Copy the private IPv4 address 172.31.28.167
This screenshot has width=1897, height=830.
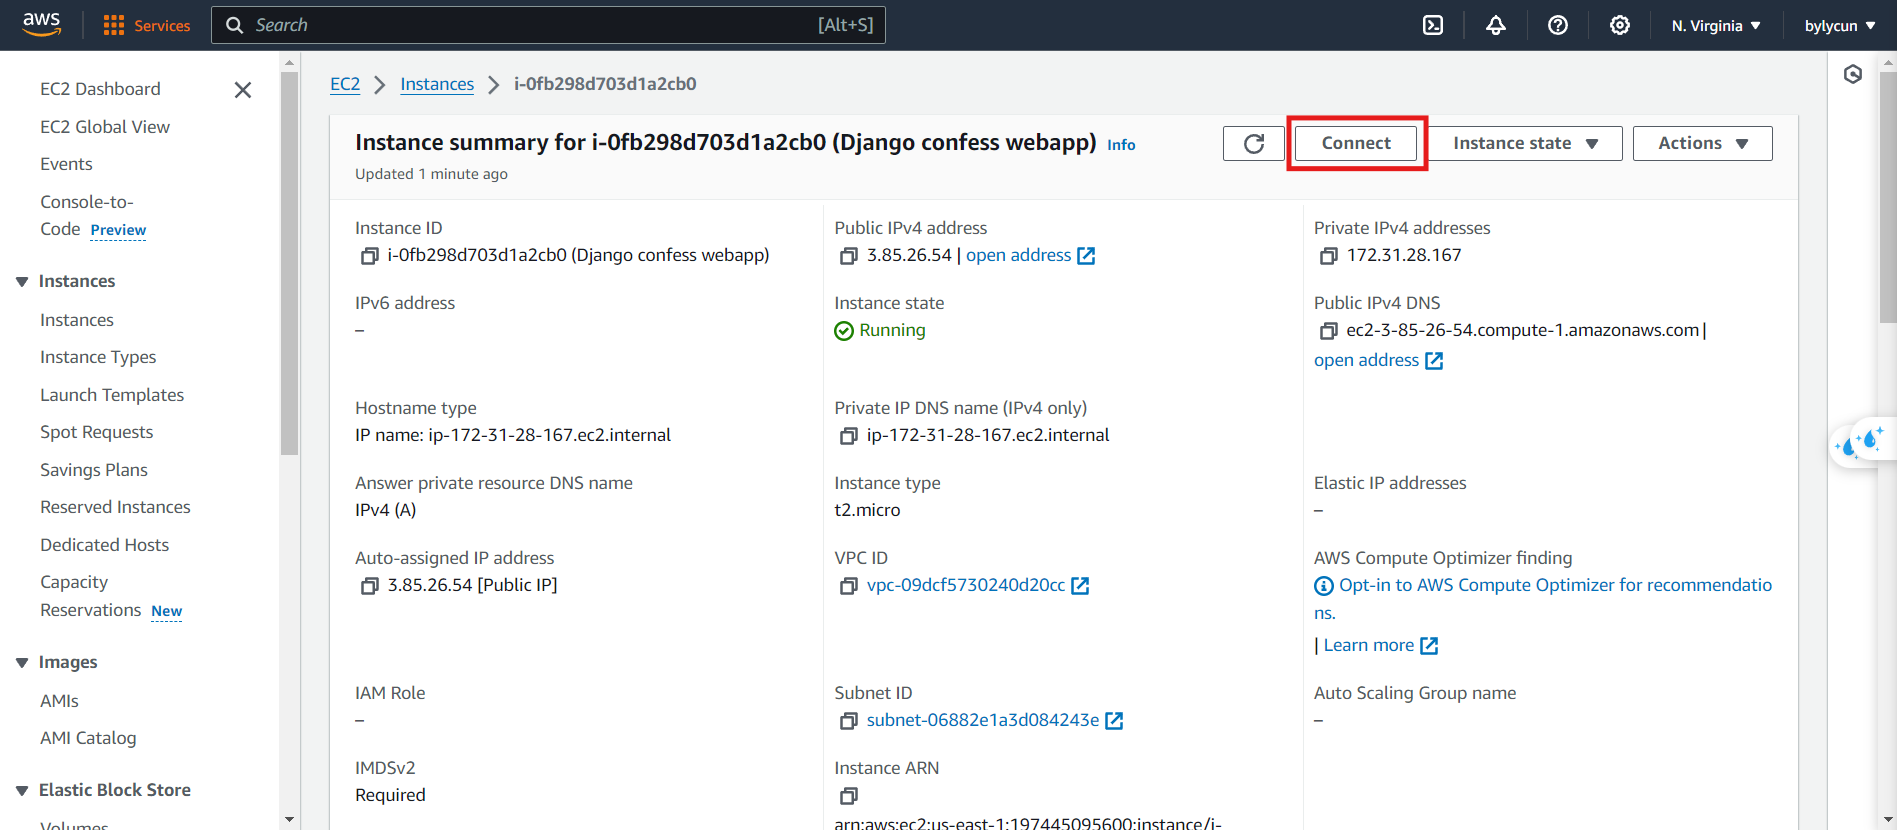click(1328, 256)
